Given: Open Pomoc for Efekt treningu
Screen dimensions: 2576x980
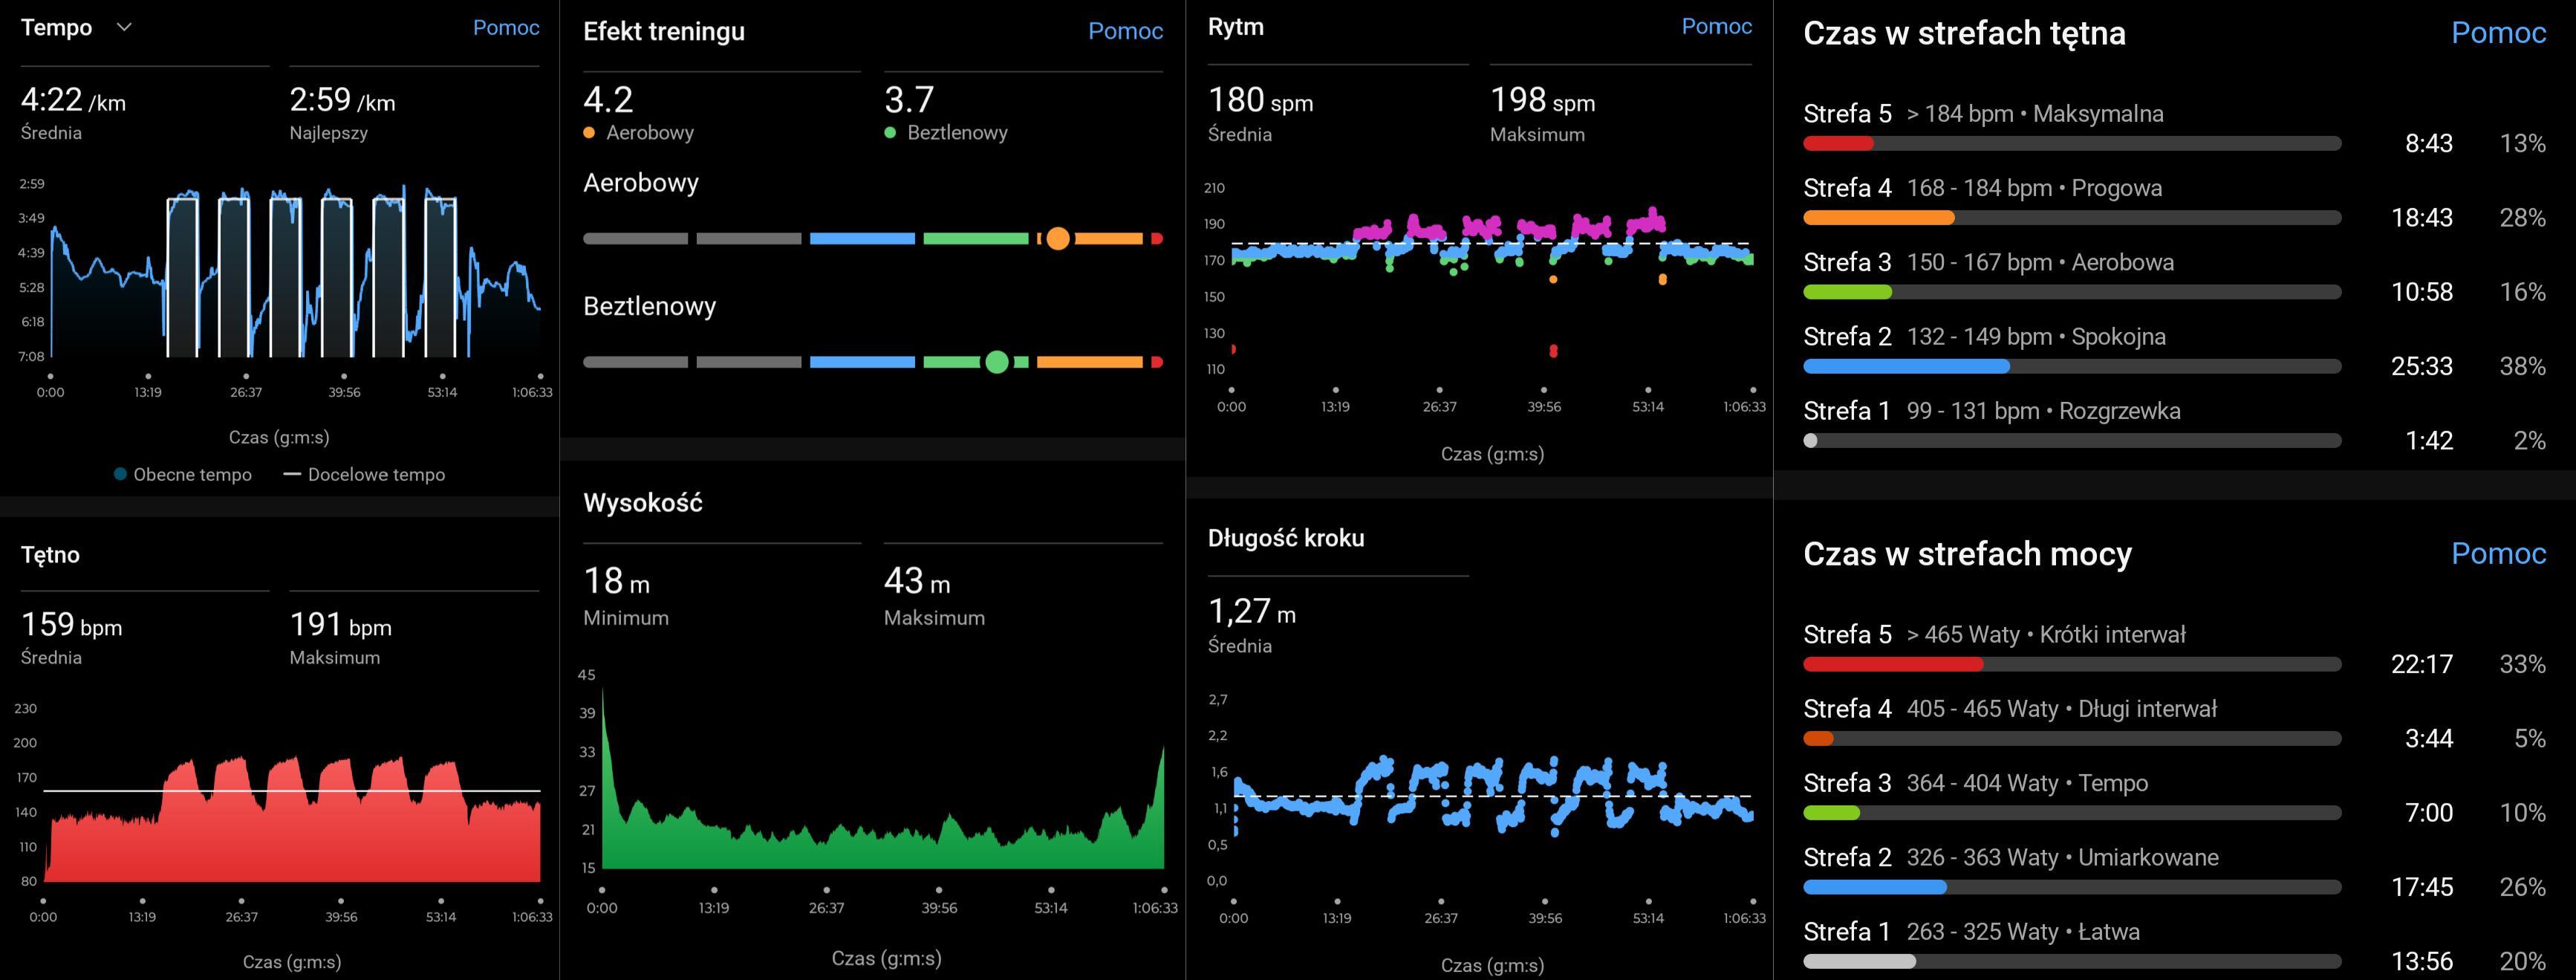Looking at the screenshot, I should click(1125, 31).
